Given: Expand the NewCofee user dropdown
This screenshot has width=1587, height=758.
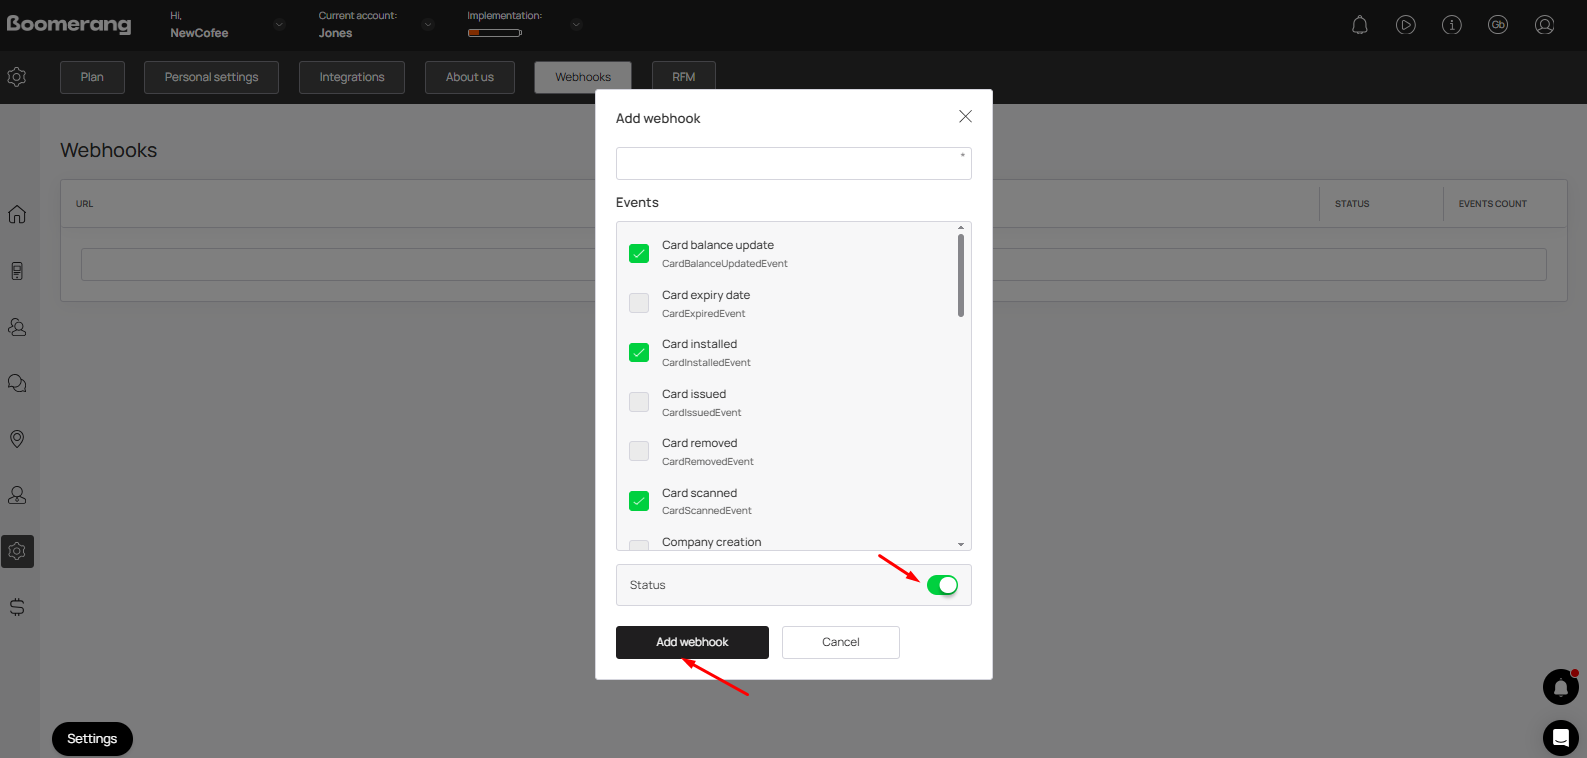Looking at the screenshot, I should [x=279, y=25].
